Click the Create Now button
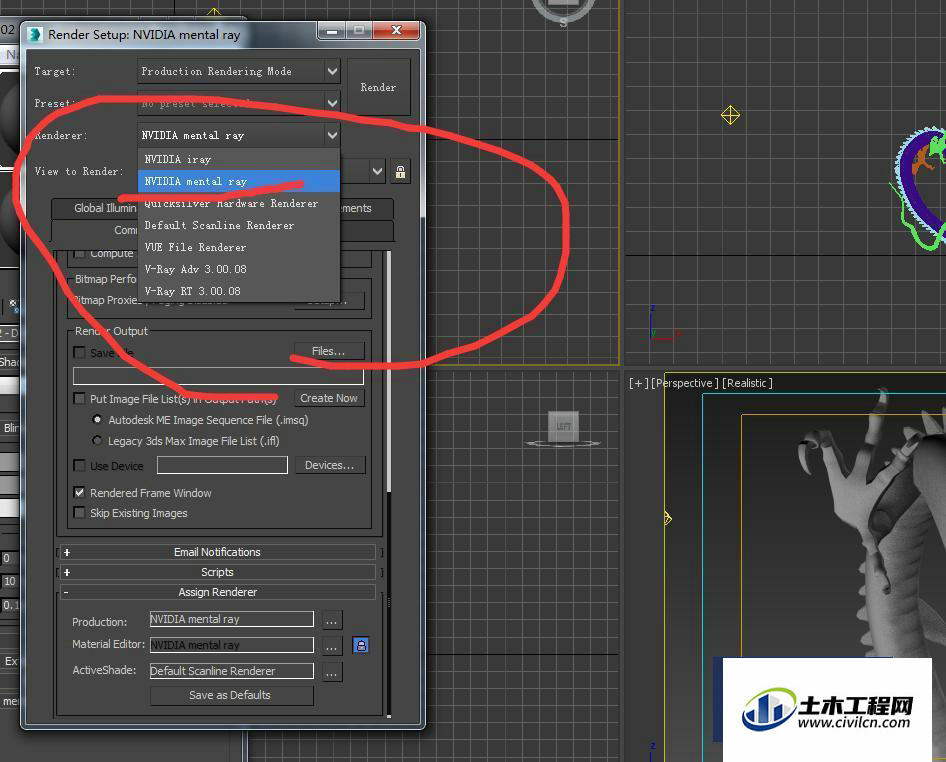The width and height of the screenshot is (946, 762). click(329, 398)
